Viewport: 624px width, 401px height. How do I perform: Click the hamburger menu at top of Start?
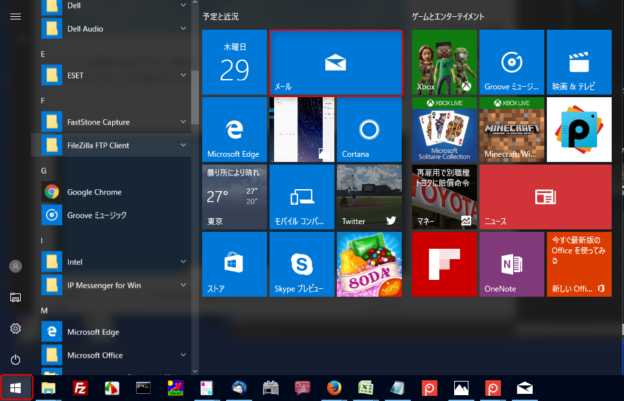16,16
